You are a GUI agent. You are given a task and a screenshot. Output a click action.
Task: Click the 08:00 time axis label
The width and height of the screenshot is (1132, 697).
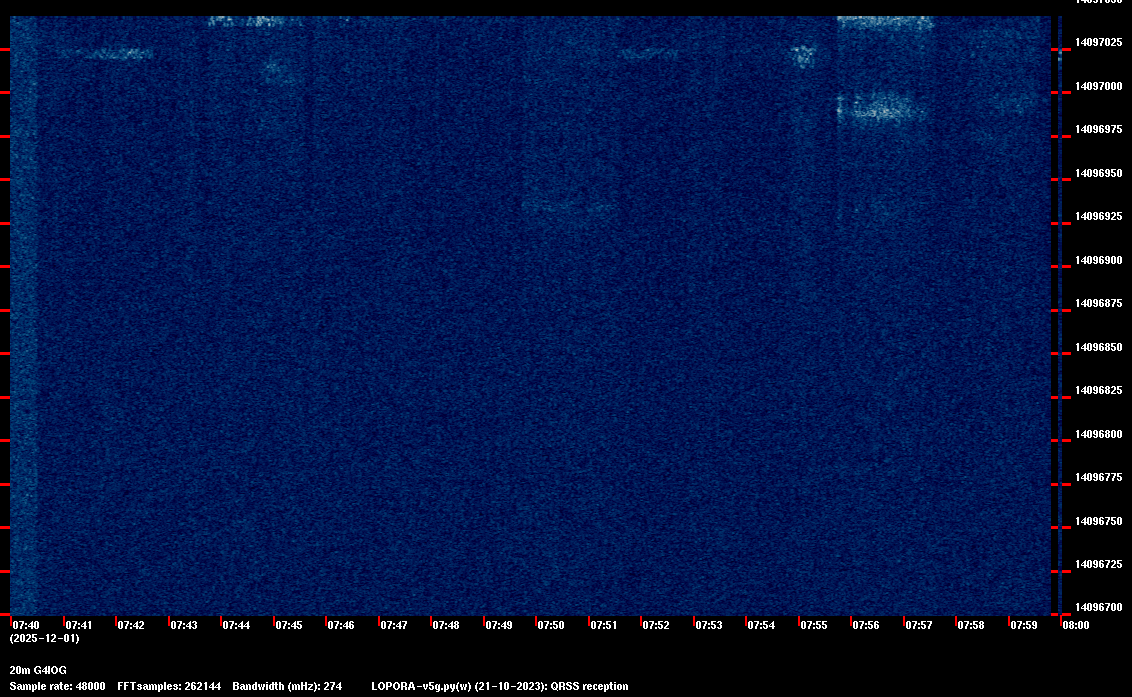point(1076,625)
